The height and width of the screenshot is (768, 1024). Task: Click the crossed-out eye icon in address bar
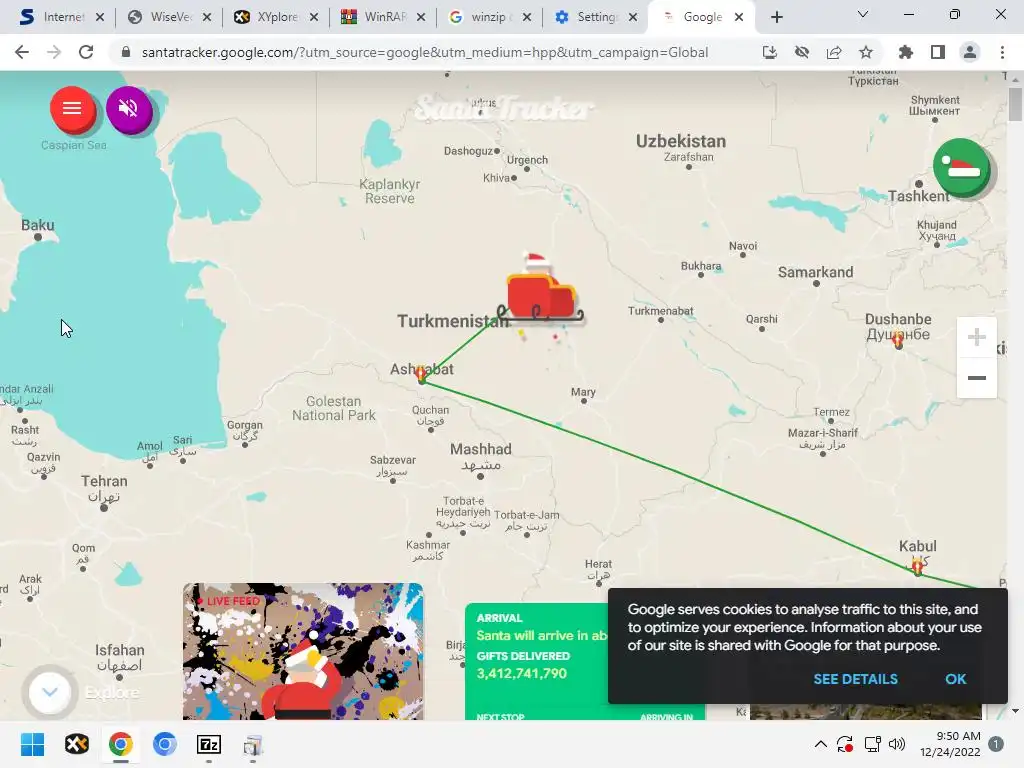click(802, 52)
